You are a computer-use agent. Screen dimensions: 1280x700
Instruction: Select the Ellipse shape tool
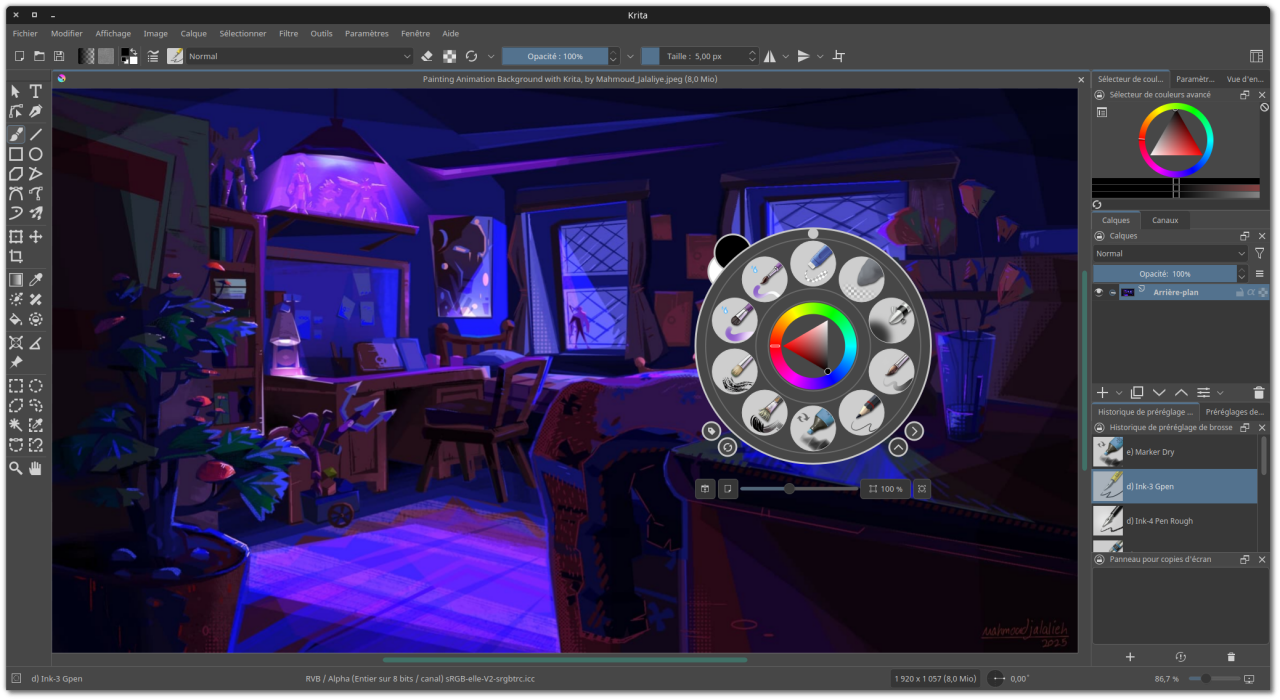(36, 154)
